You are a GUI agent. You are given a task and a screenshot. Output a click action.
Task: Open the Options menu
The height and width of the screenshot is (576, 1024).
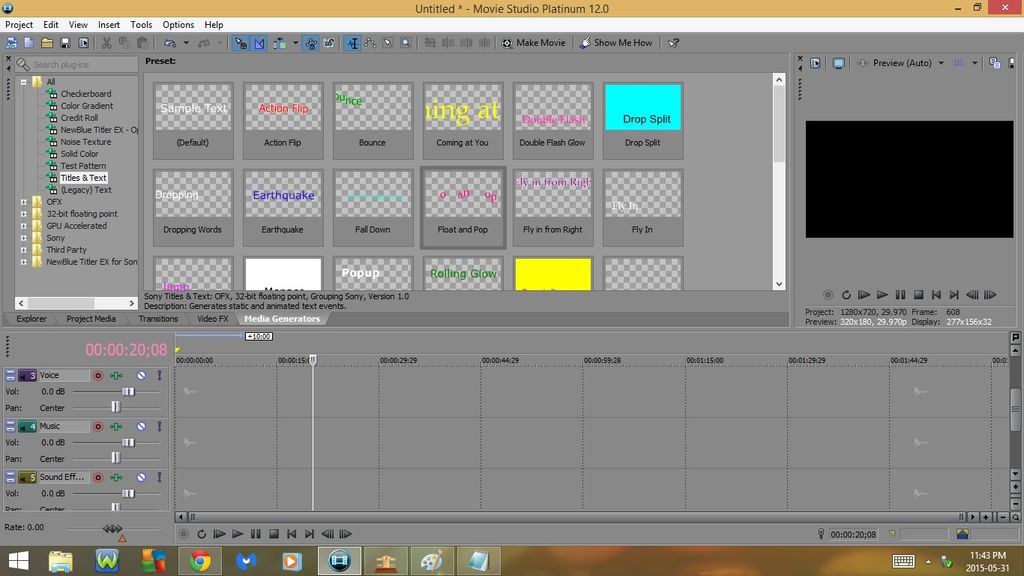point(177,24)
